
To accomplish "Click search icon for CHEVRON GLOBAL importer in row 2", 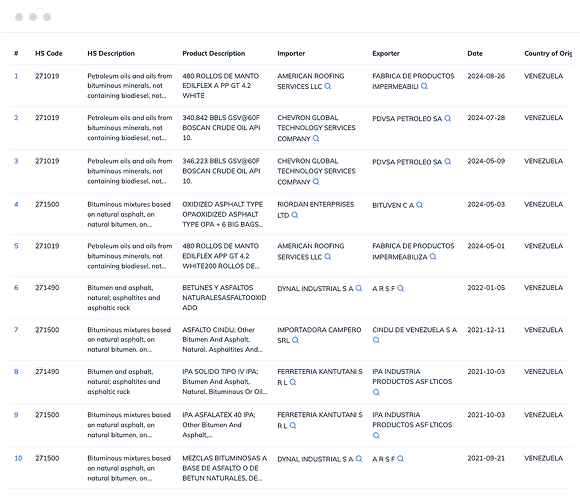I will 316,138.
